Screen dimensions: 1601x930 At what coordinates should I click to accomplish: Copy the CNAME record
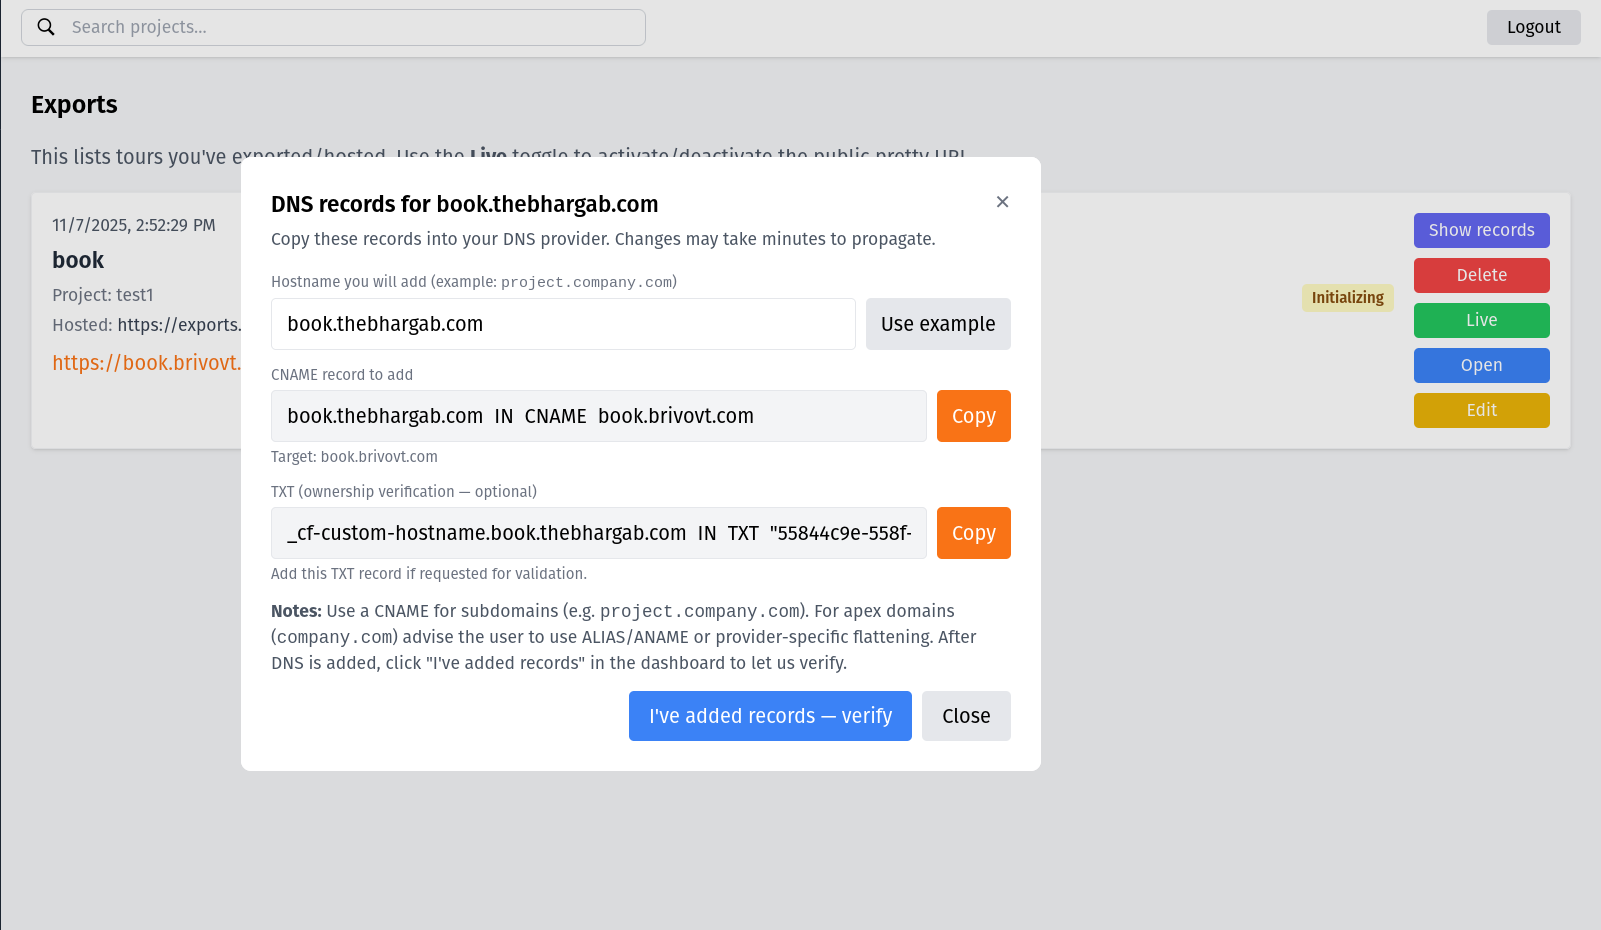pos(973,415)
